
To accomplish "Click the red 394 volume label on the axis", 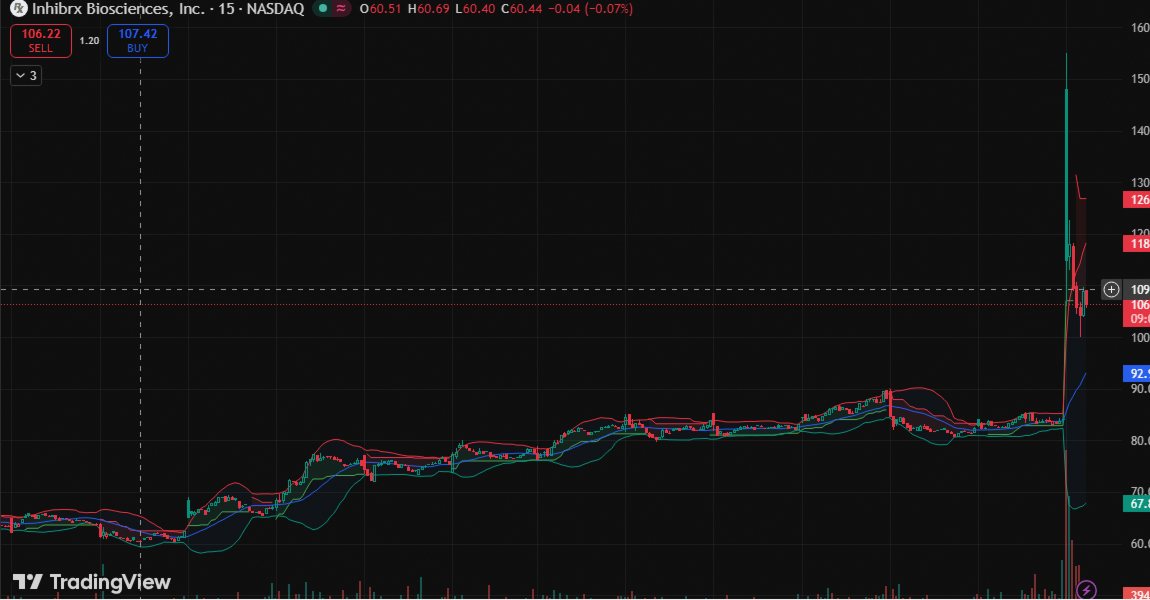I will pos(1137,593).
